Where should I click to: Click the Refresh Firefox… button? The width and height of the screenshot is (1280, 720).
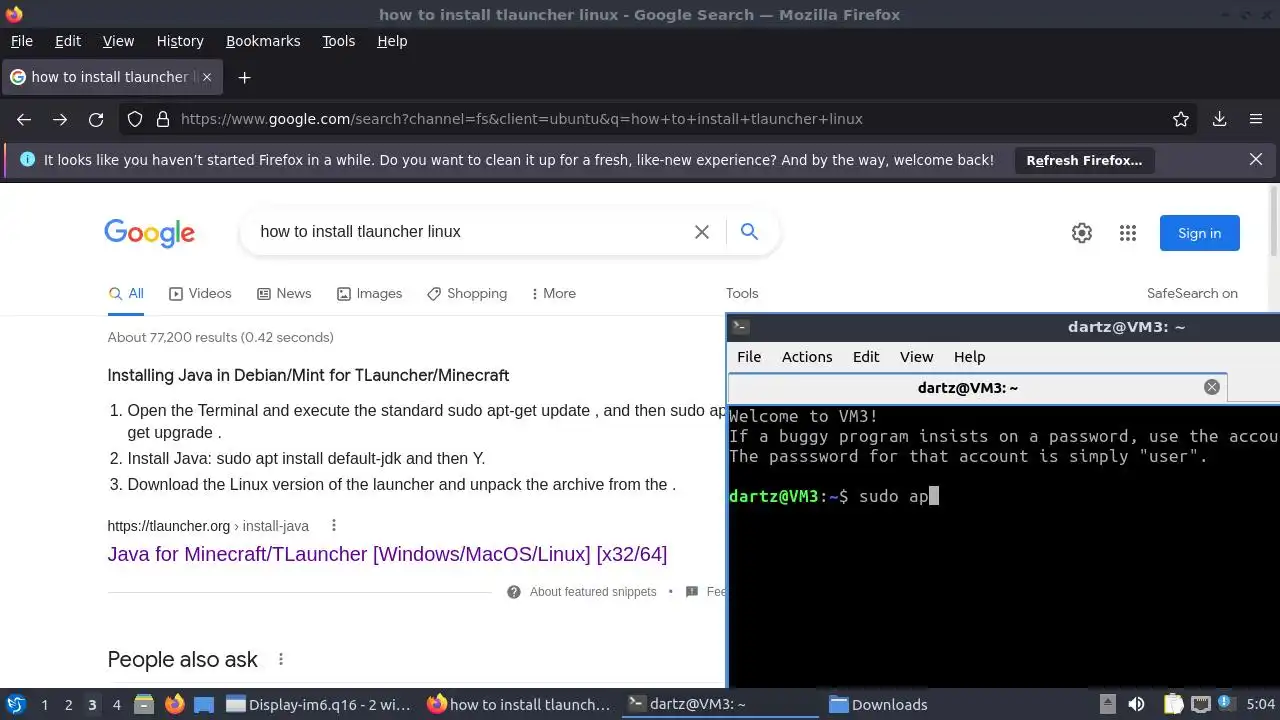[x=1084, y=160]
